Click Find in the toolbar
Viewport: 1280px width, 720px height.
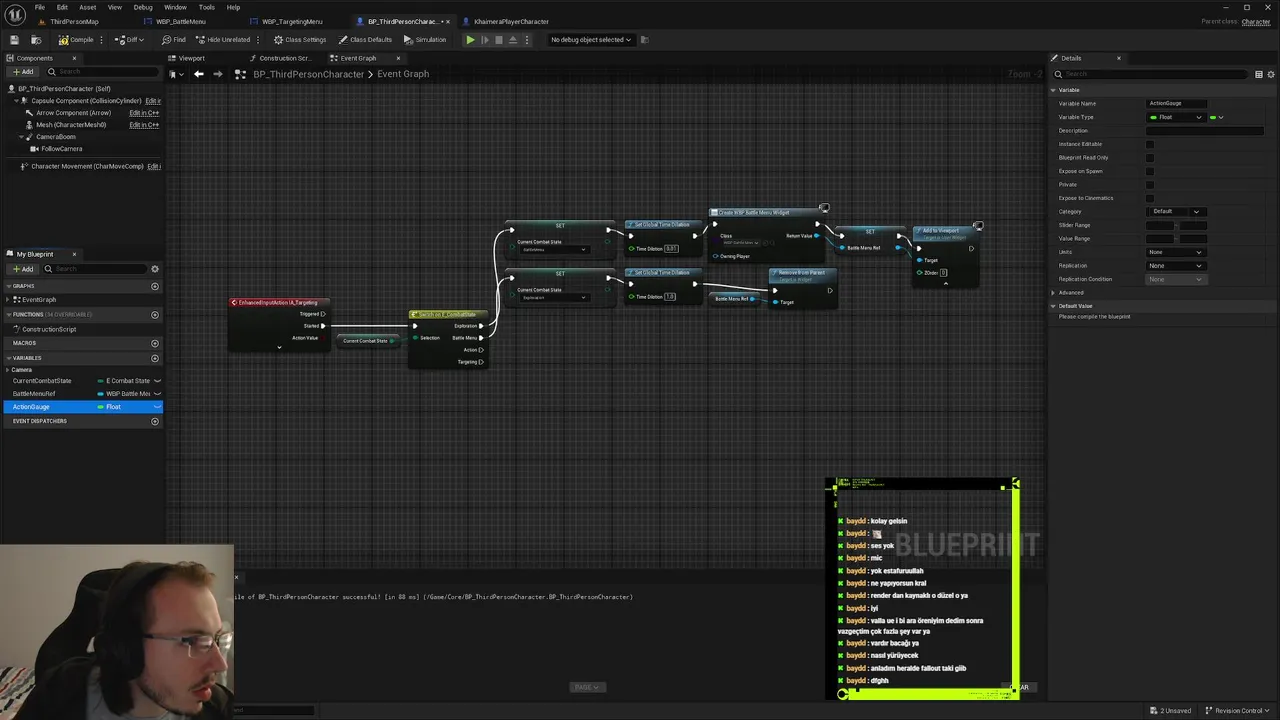coord(174,40)
